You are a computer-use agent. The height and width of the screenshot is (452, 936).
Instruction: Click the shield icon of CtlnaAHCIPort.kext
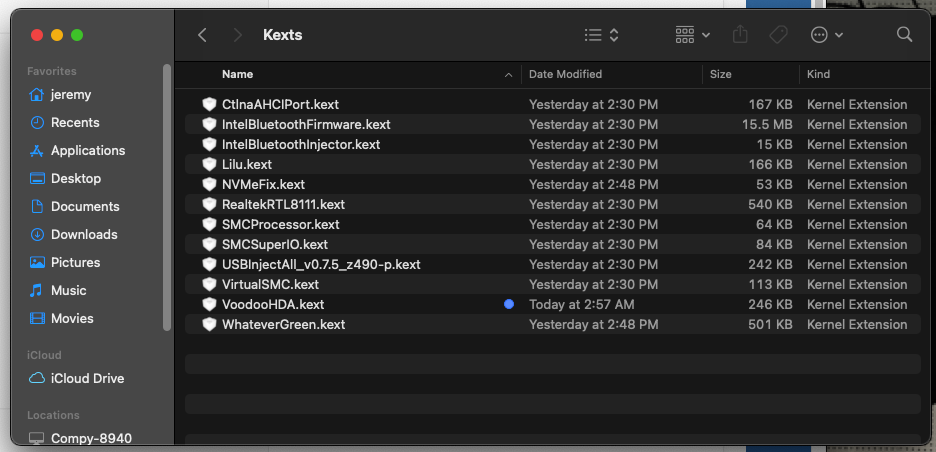click(209, 104)
